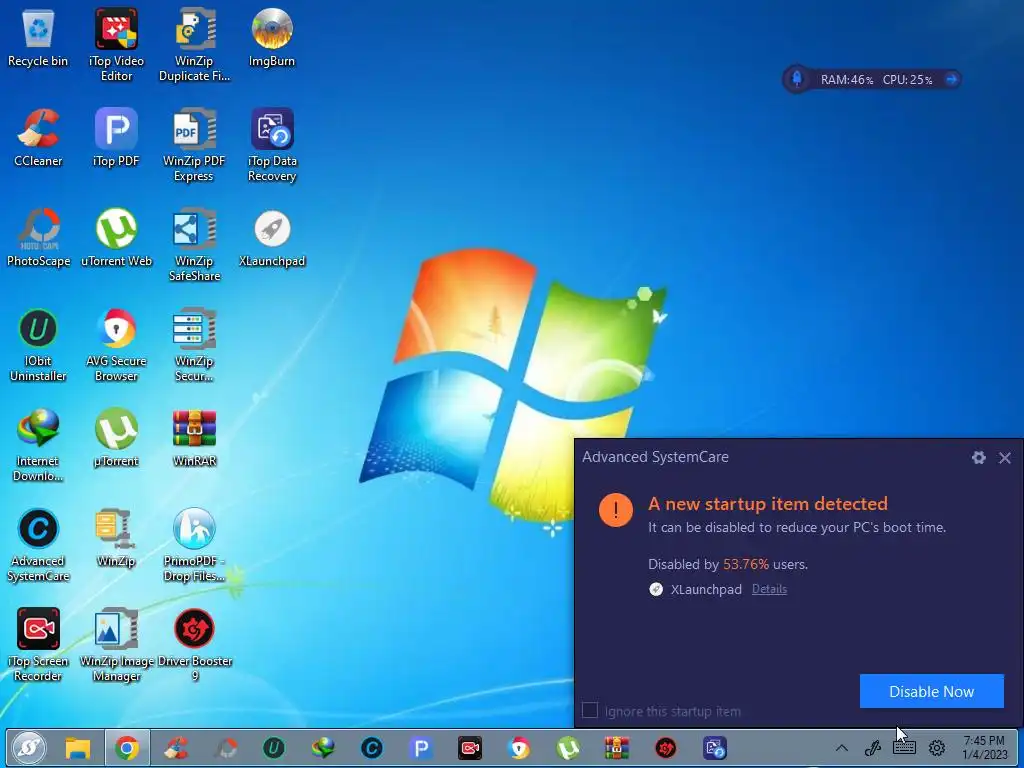Open Driver Booster from the taskbar
This screenshot has width=1024, height=768.
665,748
